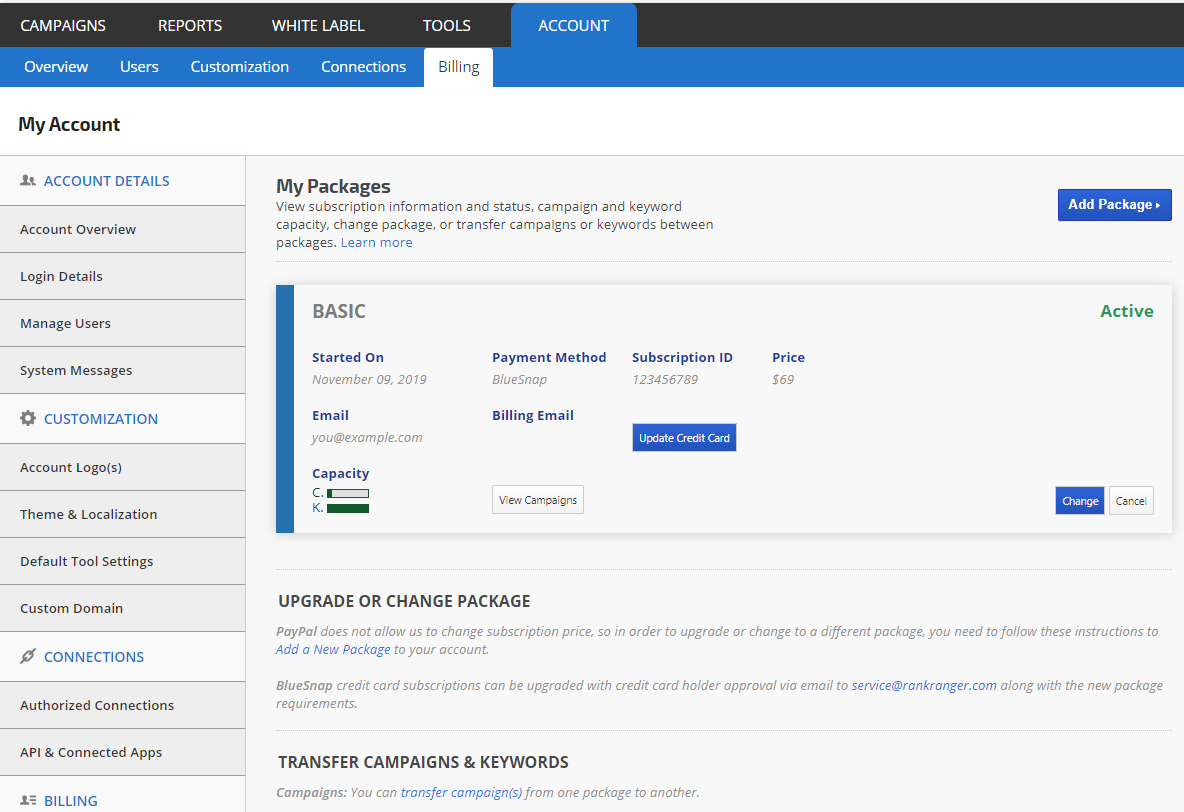Click the service@rankranger.com email link
1184x812 pixels.
[x=923, y=686]
